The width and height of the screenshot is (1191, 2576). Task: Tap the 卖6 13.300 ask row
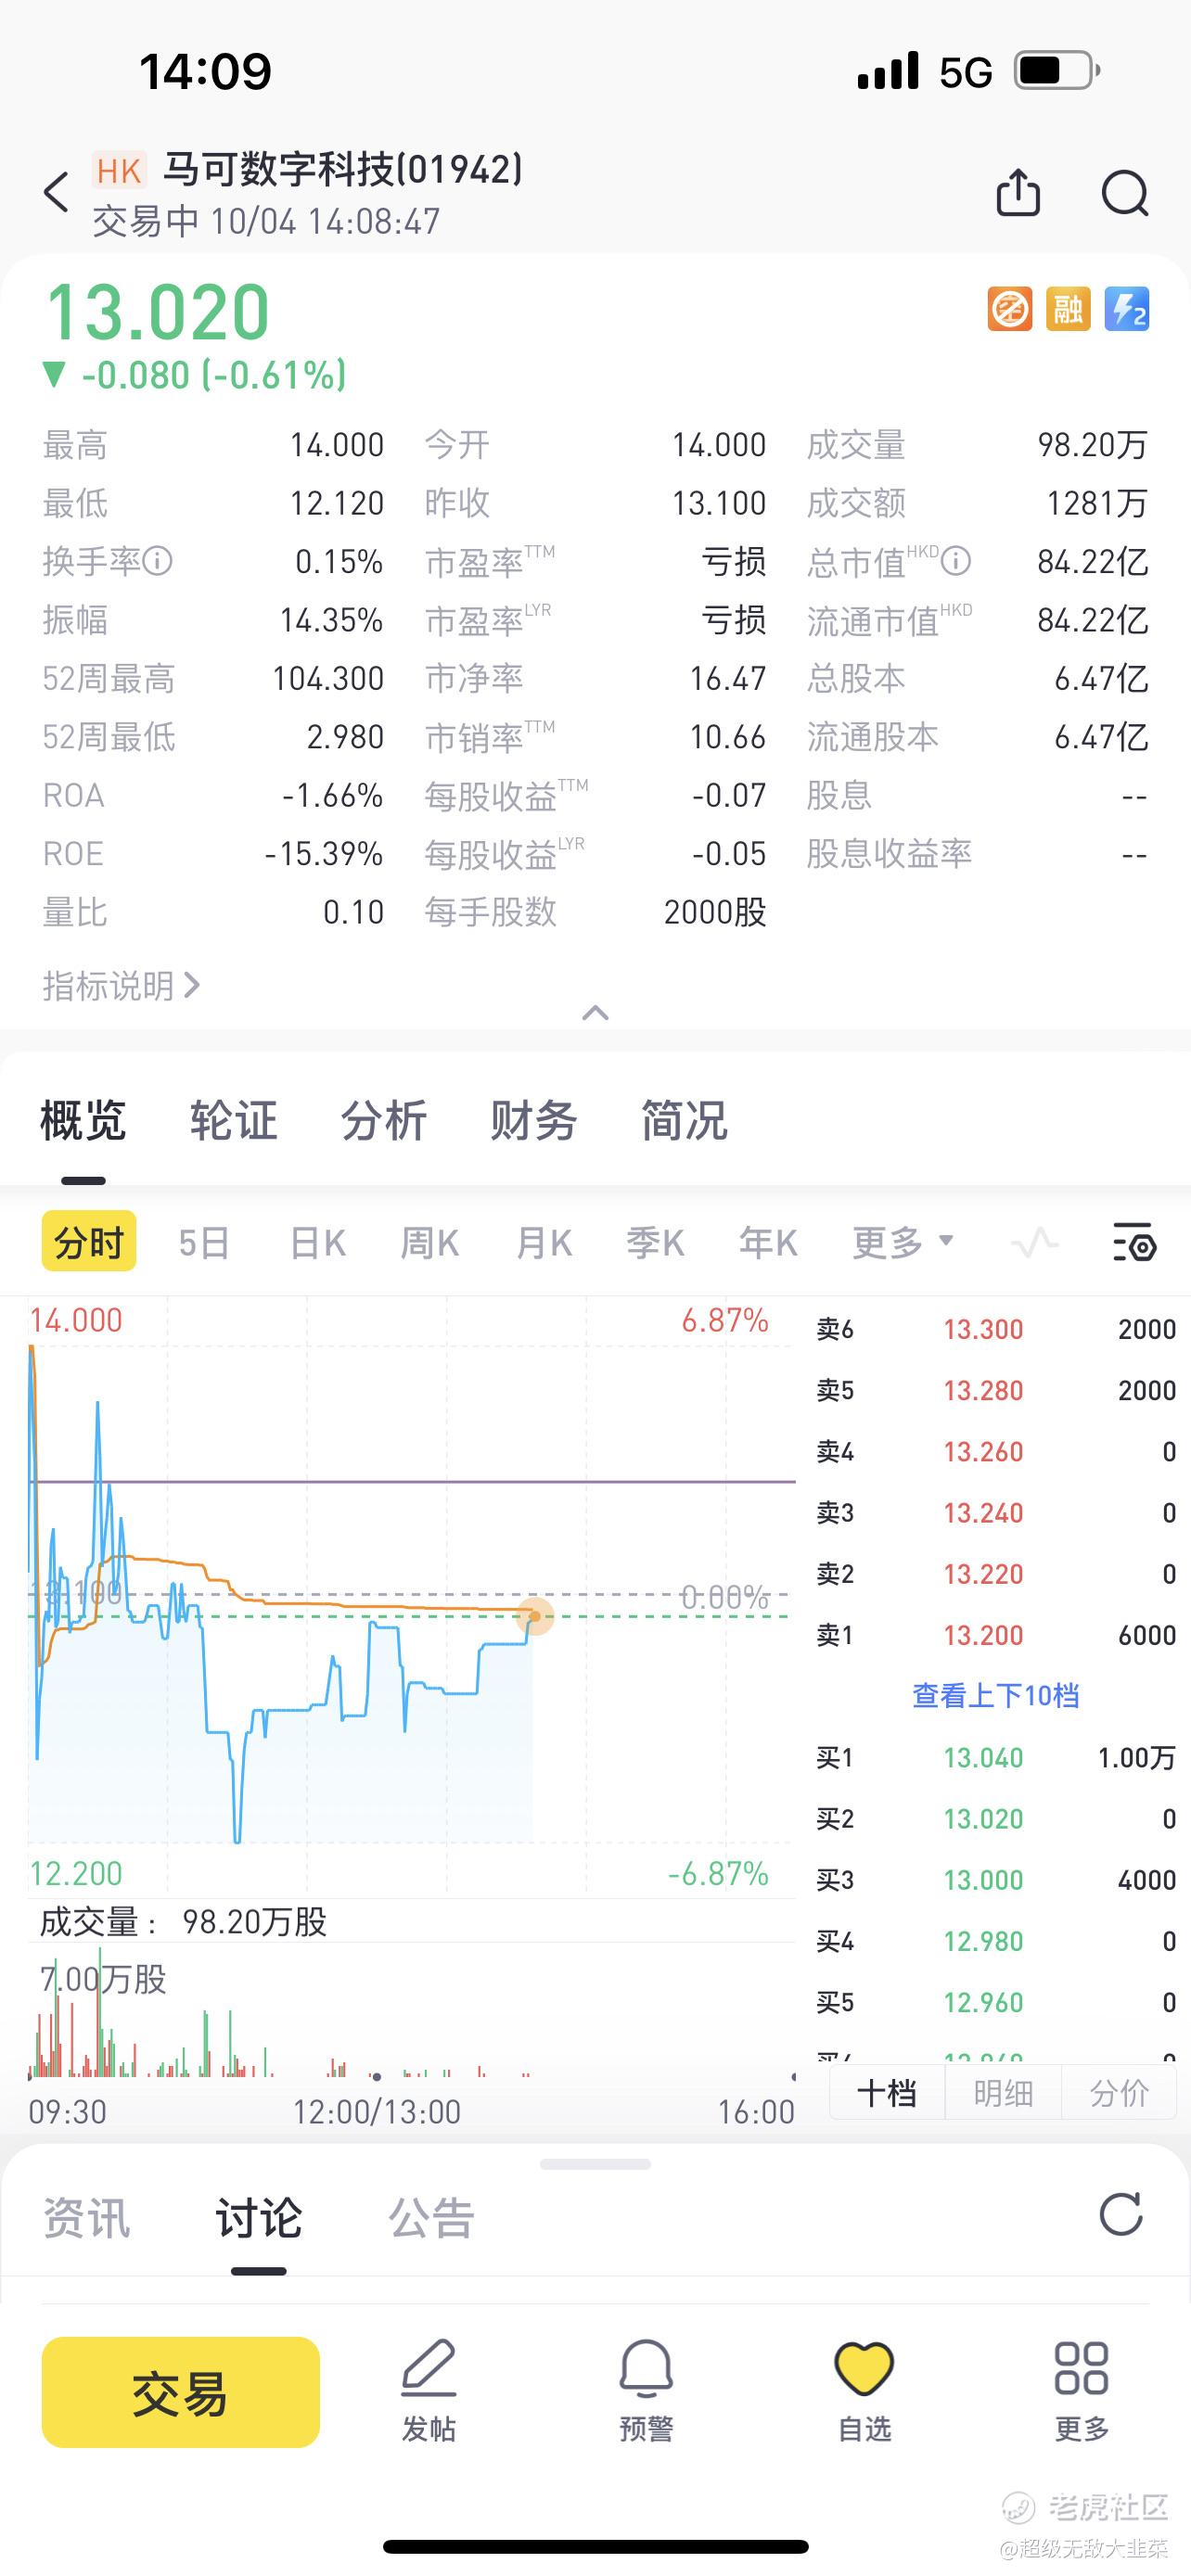coord(996,1329)
